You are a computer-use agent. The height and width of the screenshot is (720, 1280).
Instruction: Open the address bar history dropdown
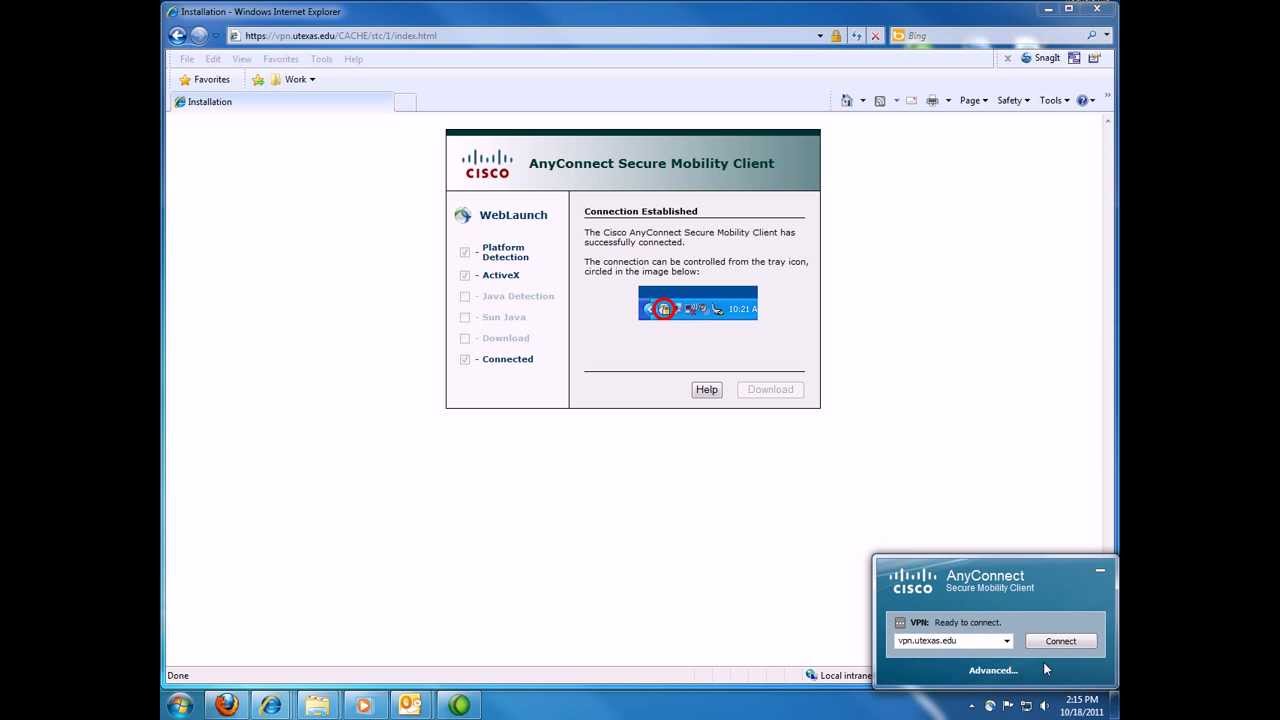click(x=820, y=36)
